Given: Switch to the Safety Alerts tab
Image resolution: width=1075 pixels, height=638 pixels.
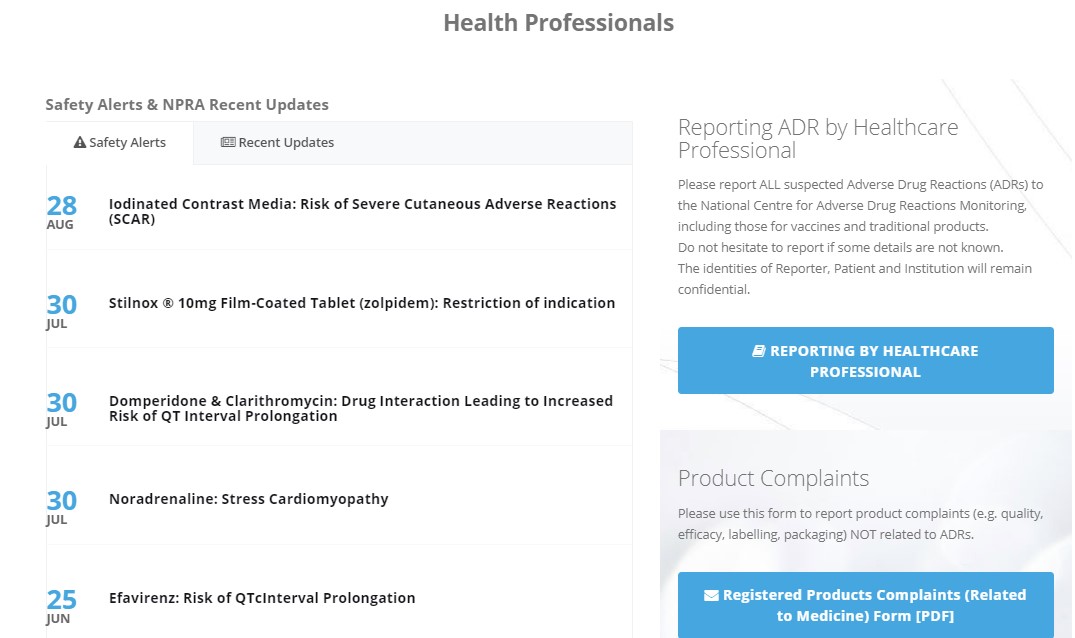Looking at the screenshot, I should pyautogui.click(x=120, y=143).
